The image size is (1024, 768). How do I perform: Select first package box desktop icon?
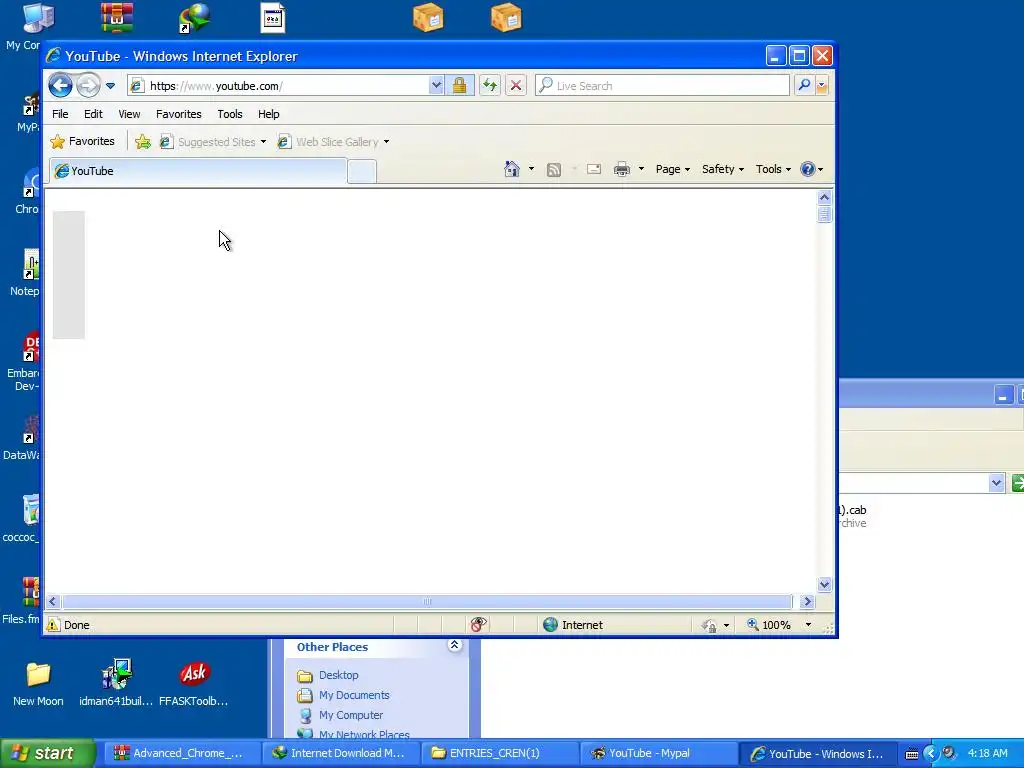coord(428,18)
